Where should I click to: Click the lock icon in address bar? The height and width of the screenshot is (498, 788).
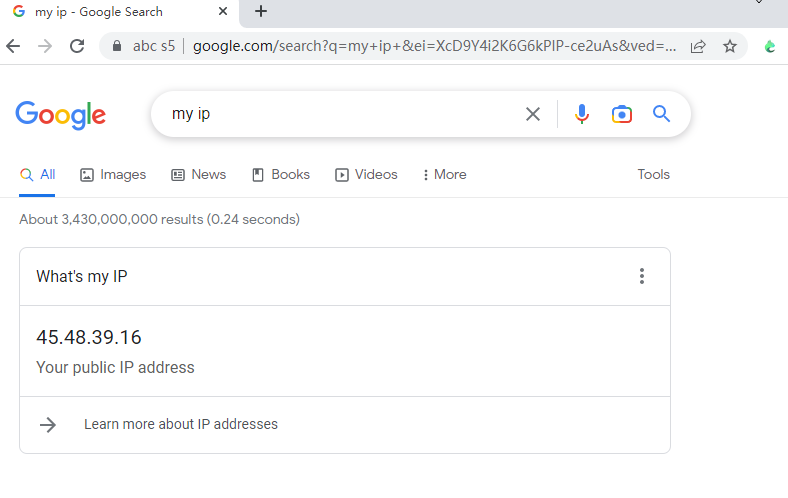(117, 46)
